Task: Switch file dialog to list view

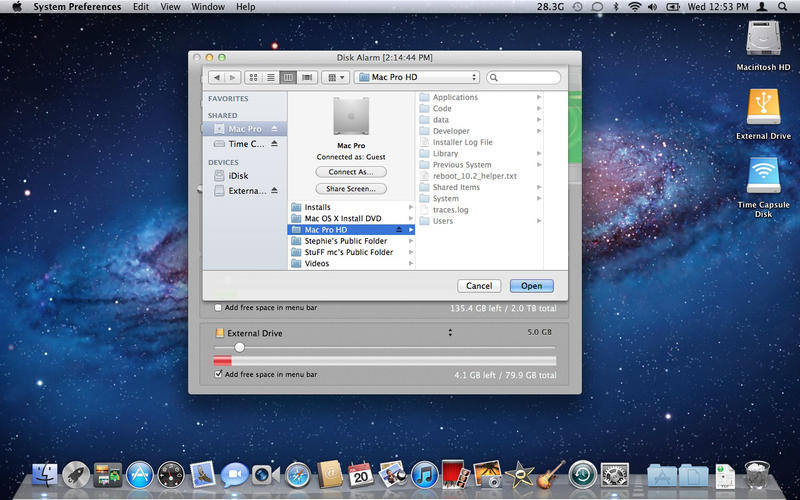Action: click(271, 78)
